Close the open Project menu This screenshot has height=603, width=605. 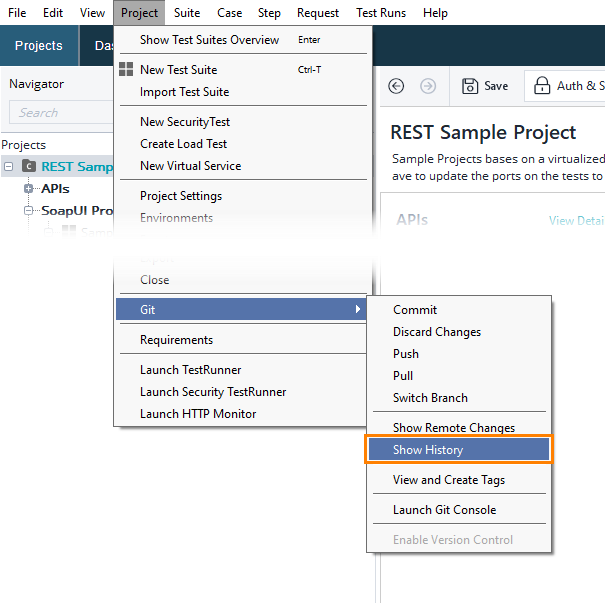(x=139, y=13)
